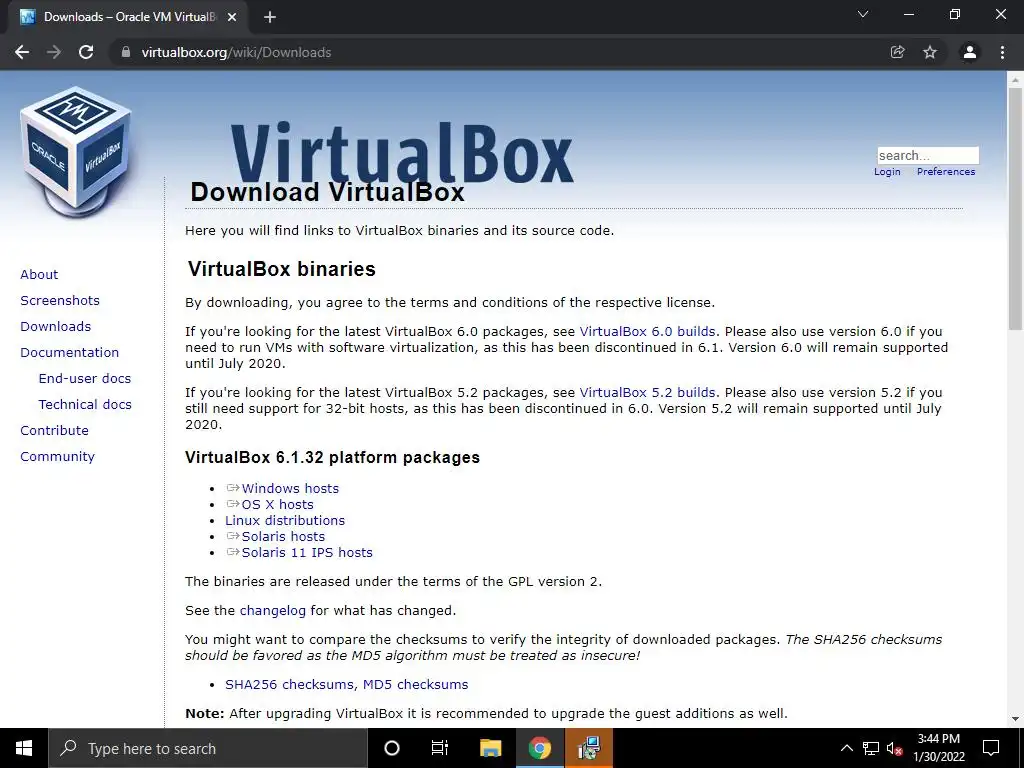Open the installer app on the taskbar
The width and height of the screenshot is (1024, 768).
click(589, 748)
